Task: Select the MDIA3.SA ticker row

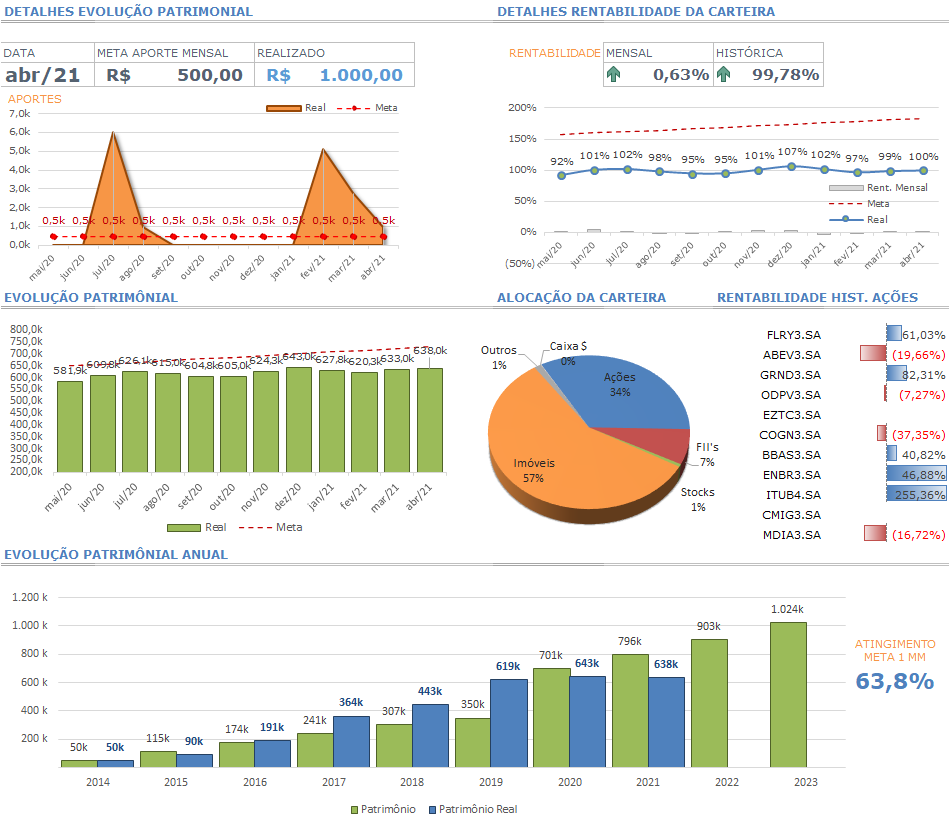Action: point(792,535)
